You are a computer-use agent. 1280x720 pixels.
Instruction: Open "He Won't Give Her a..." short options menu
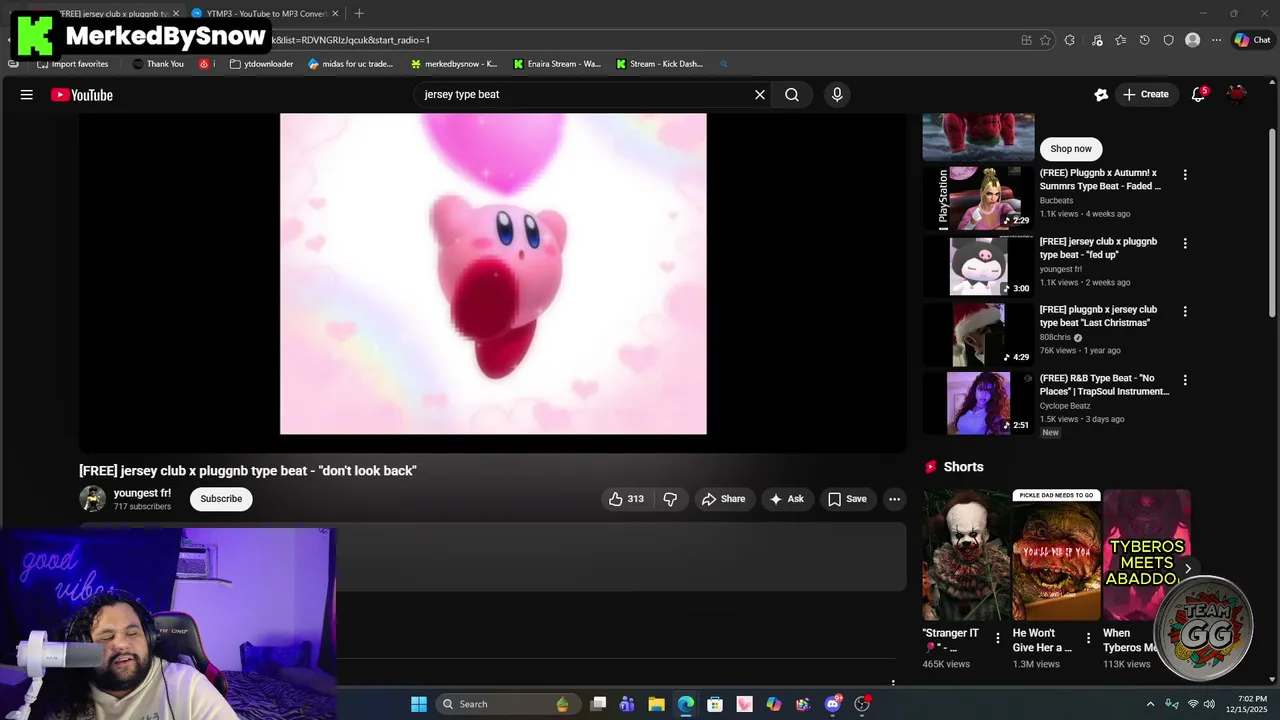(x=1087, y=638)
